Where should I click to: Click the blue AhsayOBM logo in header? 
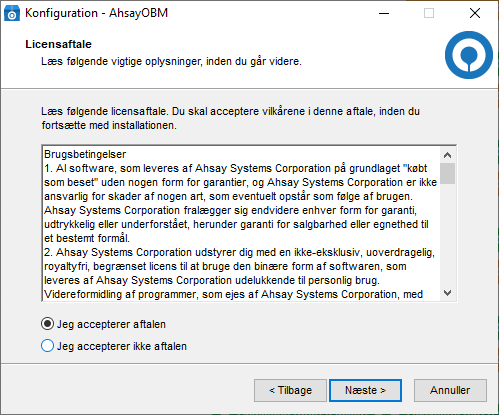click(x=469, y=55)
